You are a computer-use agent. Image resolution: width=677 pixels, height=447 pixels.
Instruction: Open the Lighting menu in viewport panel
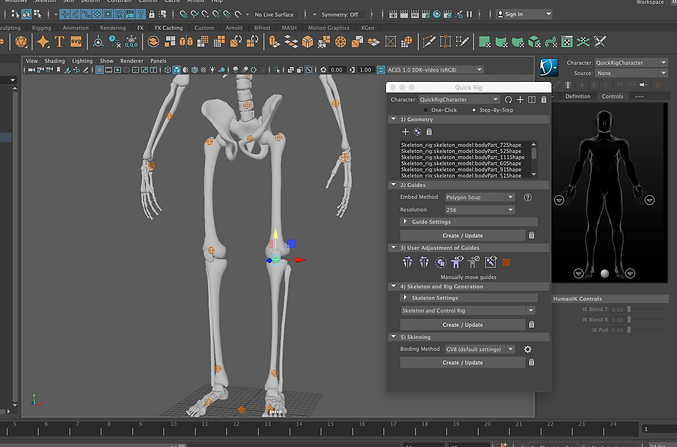[x=82, y=61]
